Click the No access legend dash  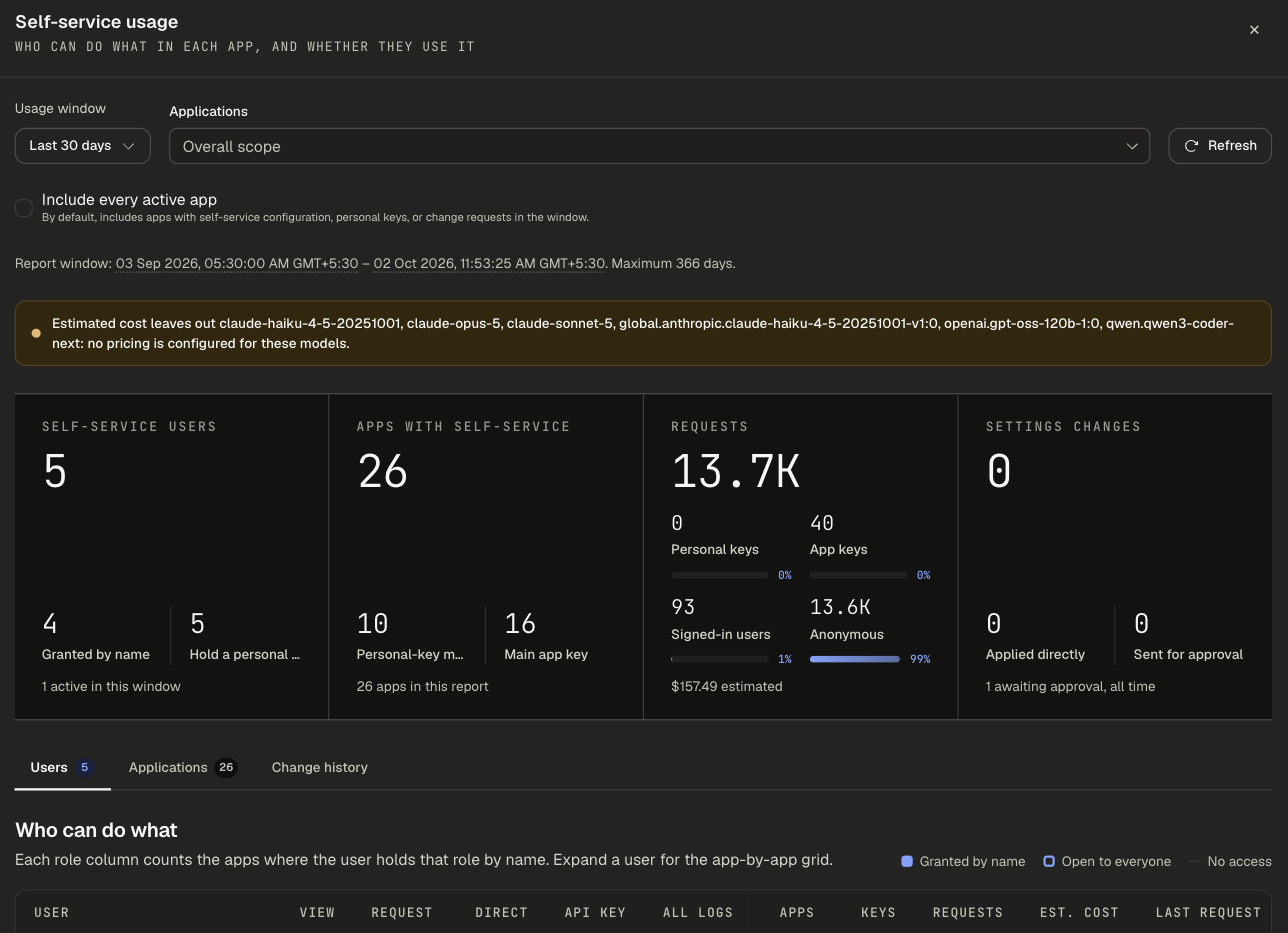tap(1195, 861)
